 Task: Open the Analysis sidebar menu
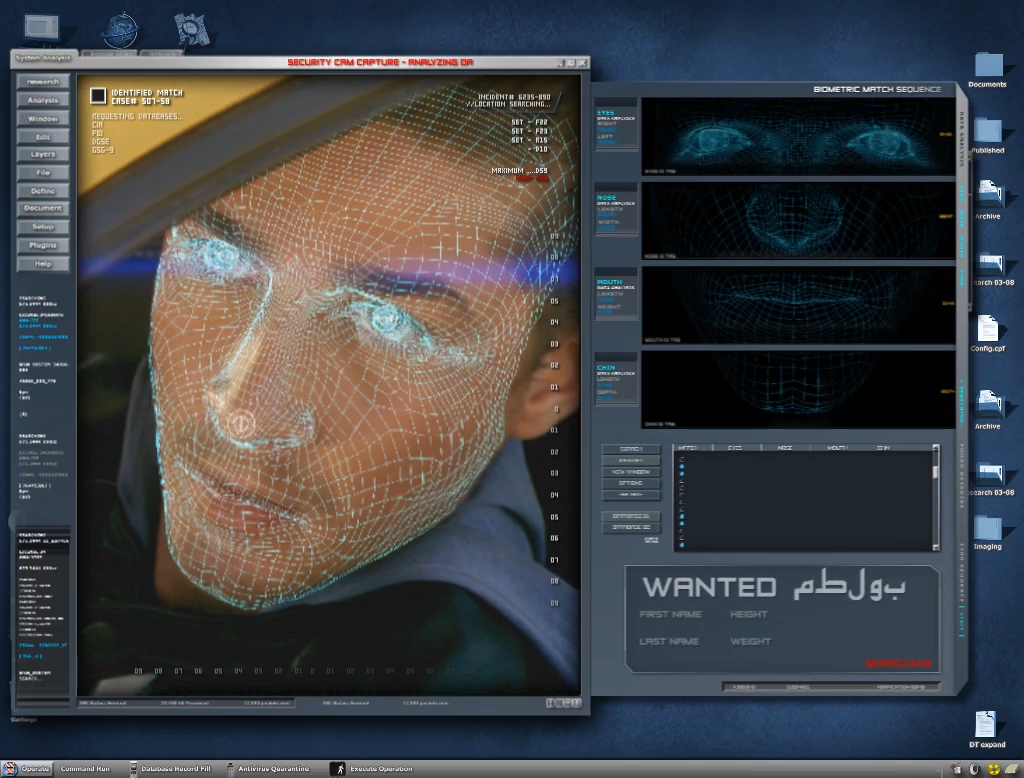point(43,100)
